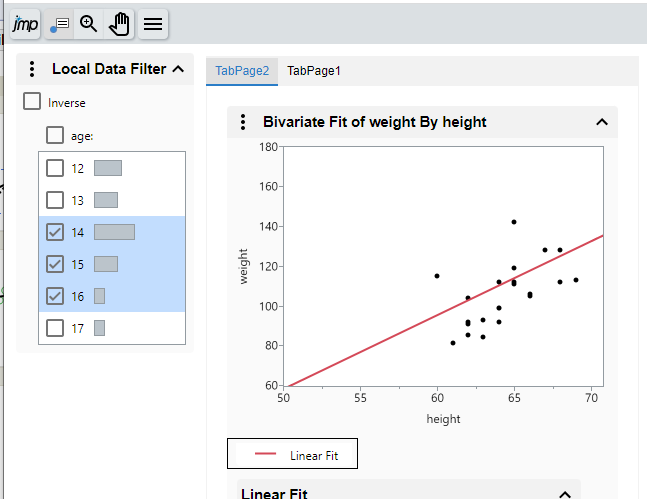Click the age 17 histogram bar
The height and width of the screenshot is (499, 647).
point(99,328)
